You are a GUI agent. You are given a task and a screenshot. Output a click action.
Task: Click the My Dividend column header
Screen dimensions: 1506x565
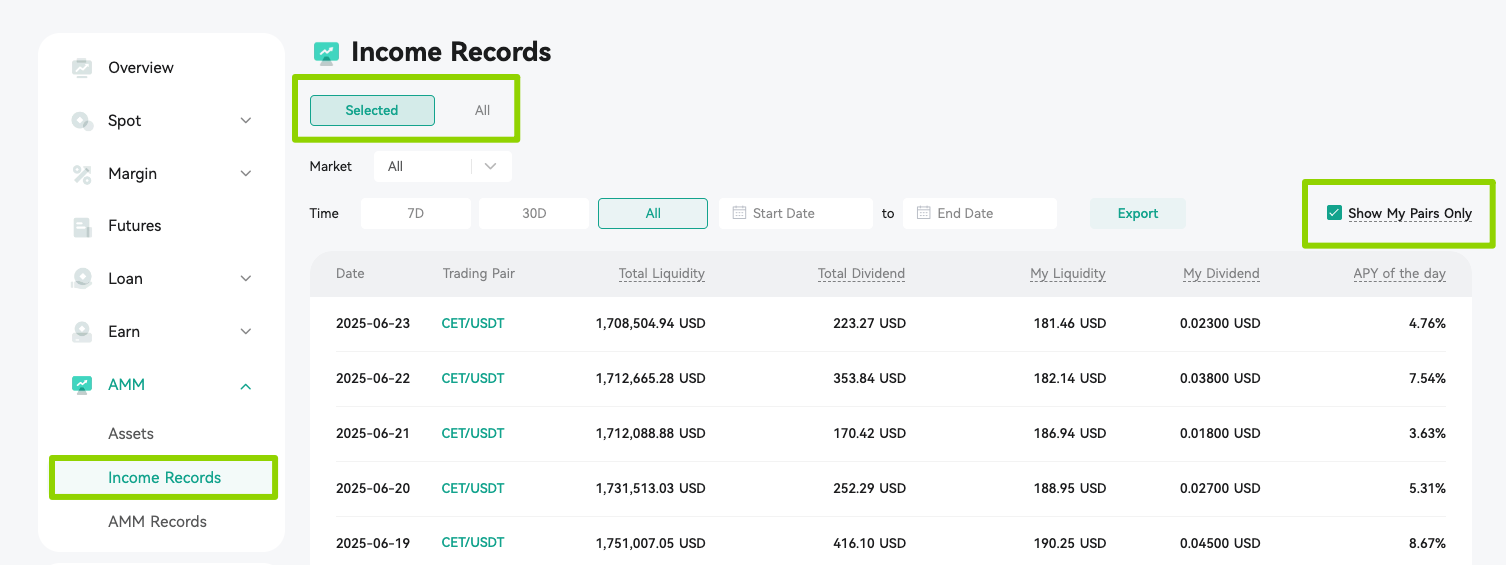click(x=1221, y=274)
